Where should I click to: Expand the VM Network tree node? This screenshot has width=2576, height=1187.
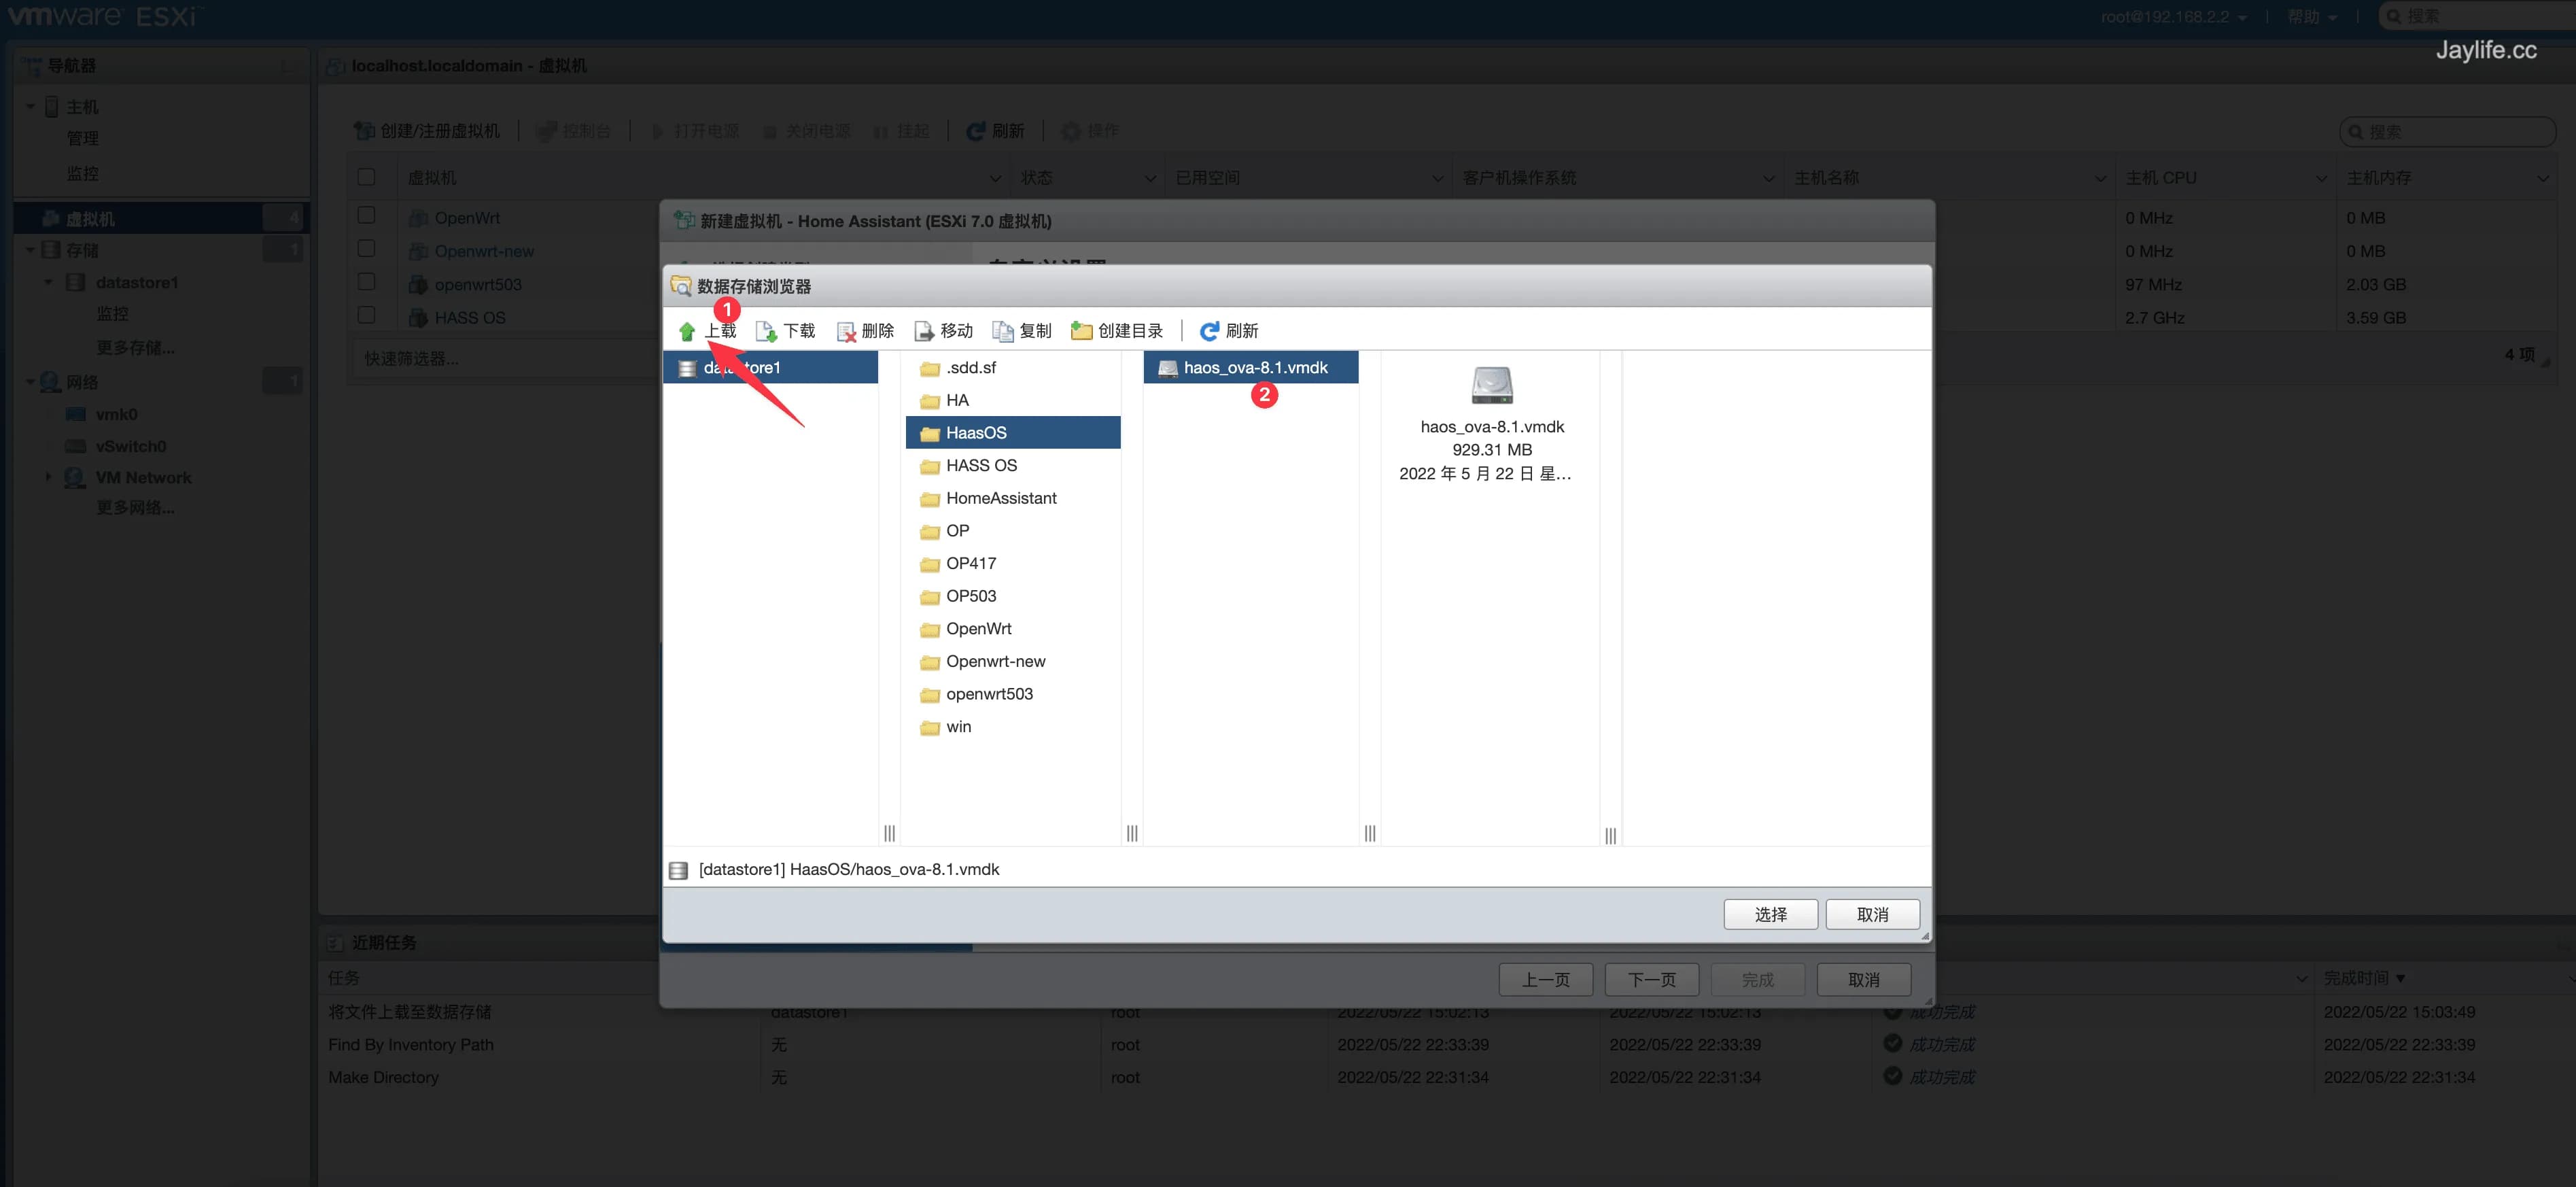(48, 477)
